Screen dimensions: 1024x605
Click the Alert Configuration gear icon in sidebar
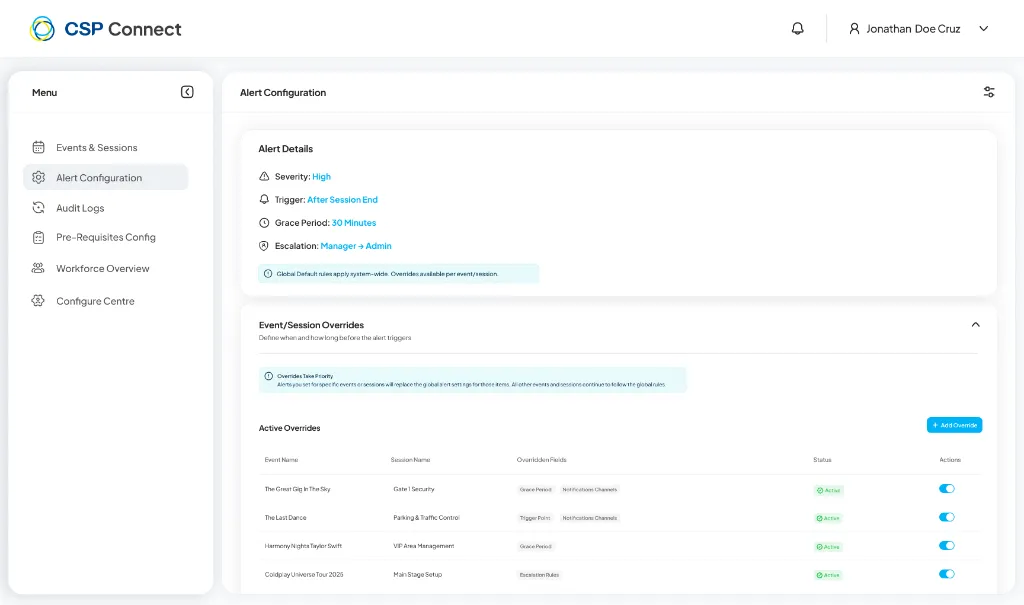tap(39, 178)
